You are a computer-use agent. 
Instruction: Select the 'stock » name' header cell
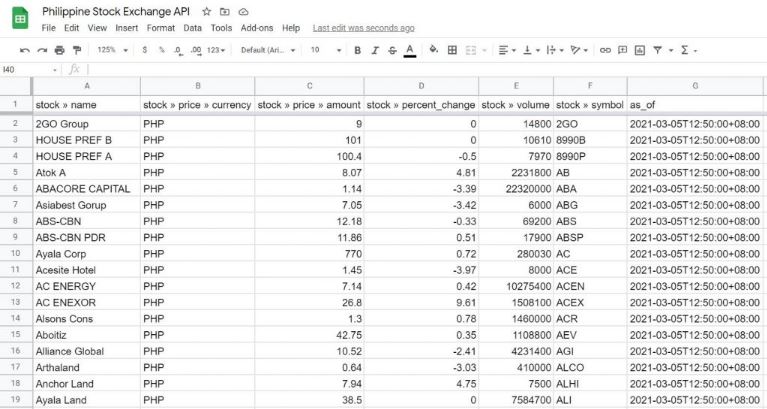point(87,105)
